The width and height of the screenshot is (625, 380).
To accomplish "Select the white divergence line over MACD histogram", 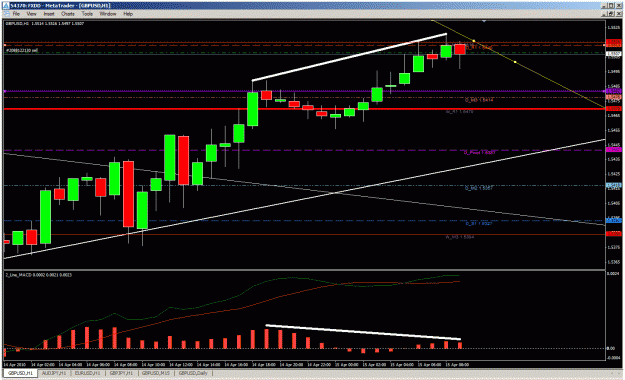I will (363, 332).
